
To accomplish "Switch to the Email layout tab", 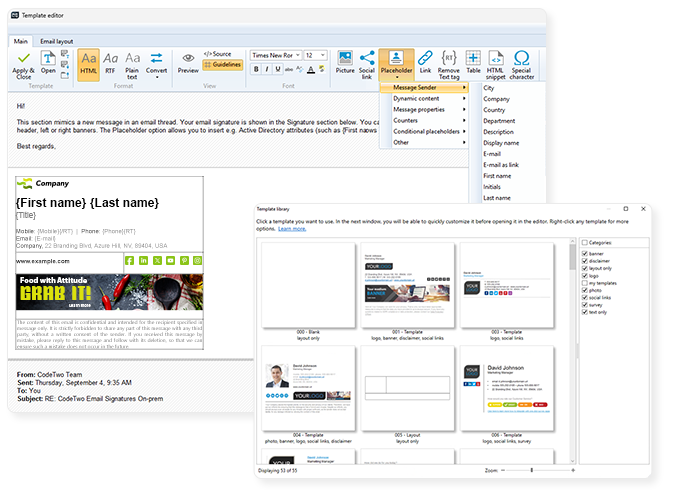I will tap(57, 41).
